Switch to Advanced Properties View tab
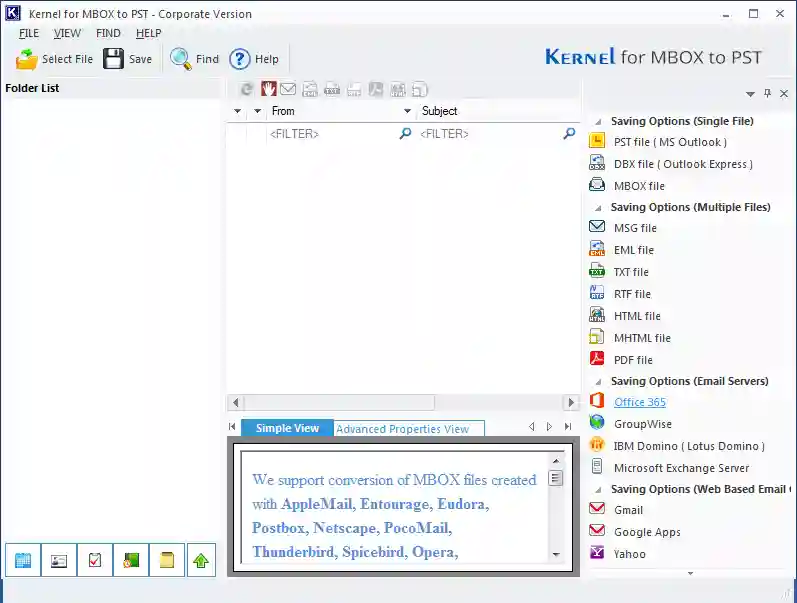Image resolution: width=797 pixels, height=603 pixels. pyautogui.click(x=409, y=429)
